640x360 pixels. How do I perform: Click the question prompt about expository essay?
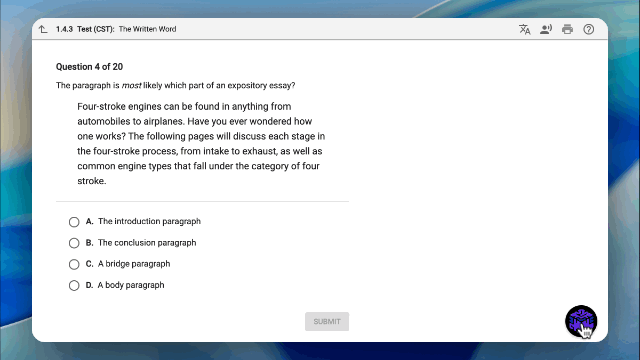pos(176,85)
